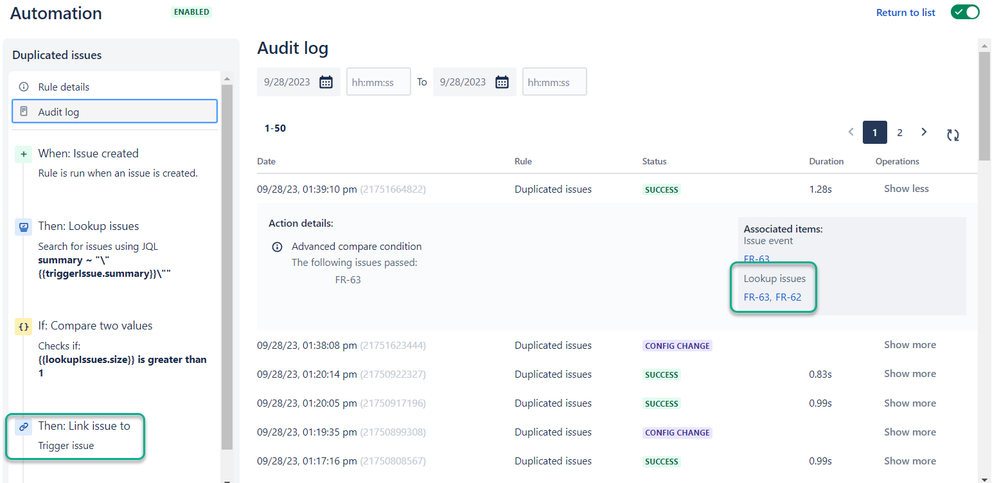The image size is (999, 483).
Task: Open the start date calendar picker icon
Action: (x=326, y=82)
